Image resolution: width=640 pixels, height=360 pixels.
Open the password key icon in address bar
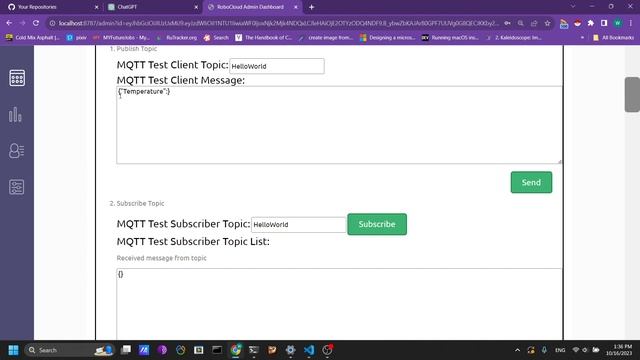click(x=507, y=23)
